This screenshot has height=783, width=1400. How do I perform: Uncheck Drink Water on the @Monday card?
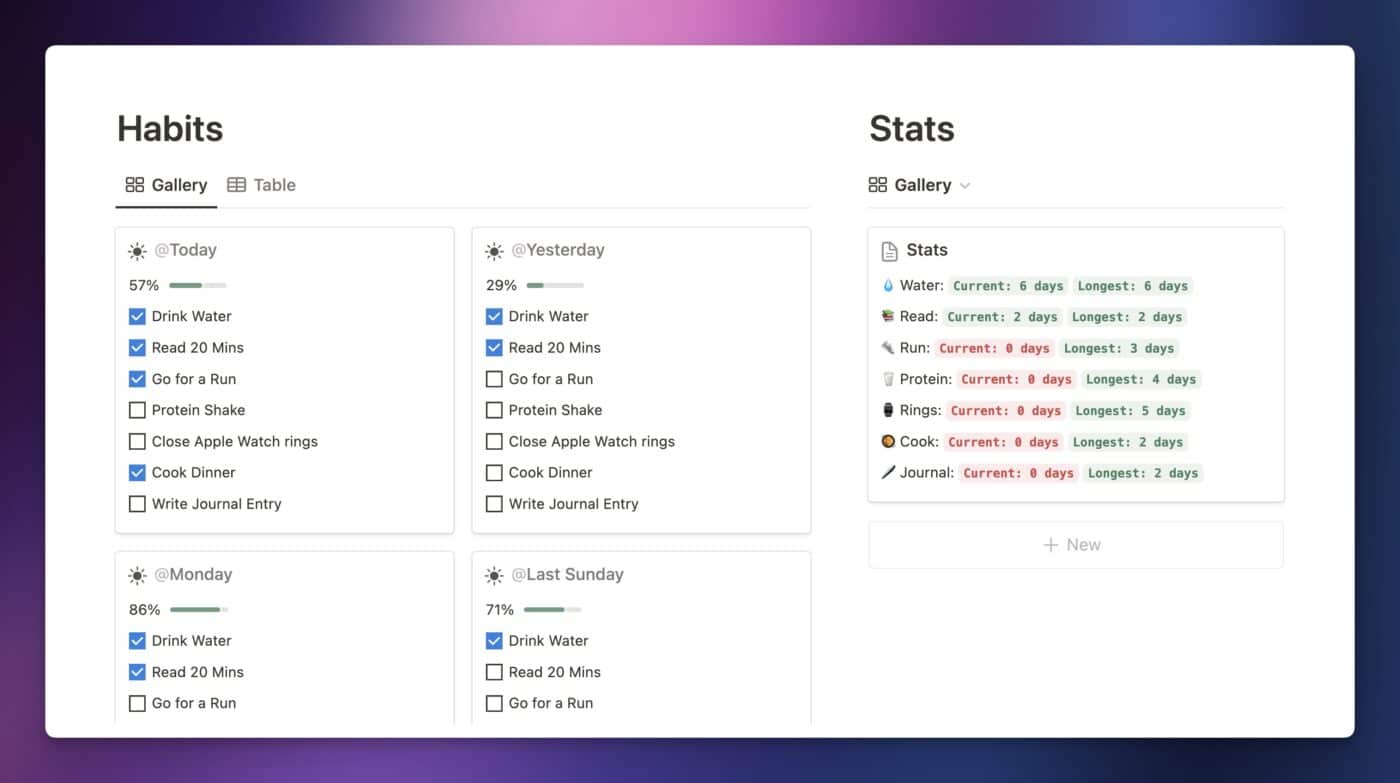click(x=137, y=641)
